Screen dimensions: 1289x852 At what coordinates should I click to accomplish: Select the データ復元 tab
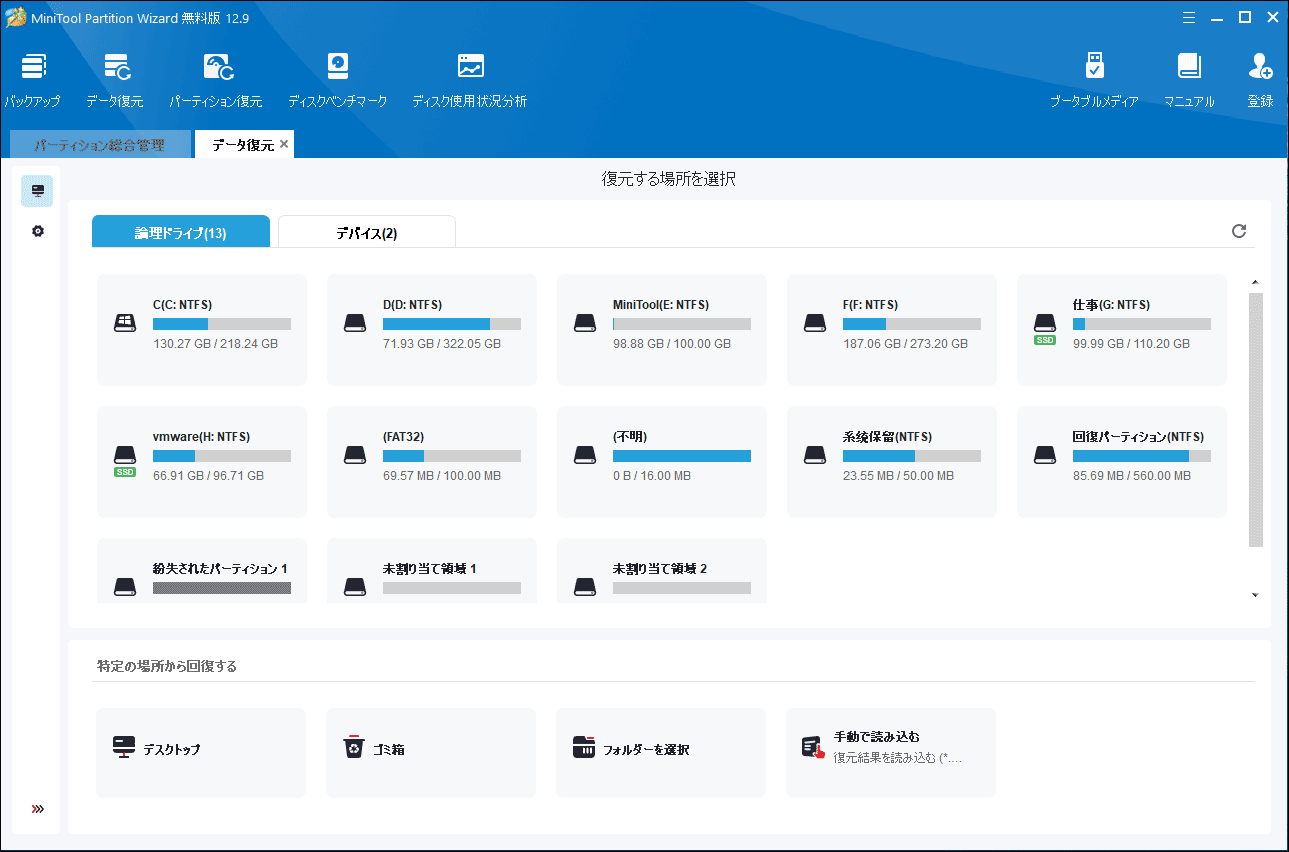click(x=243, y=145)
